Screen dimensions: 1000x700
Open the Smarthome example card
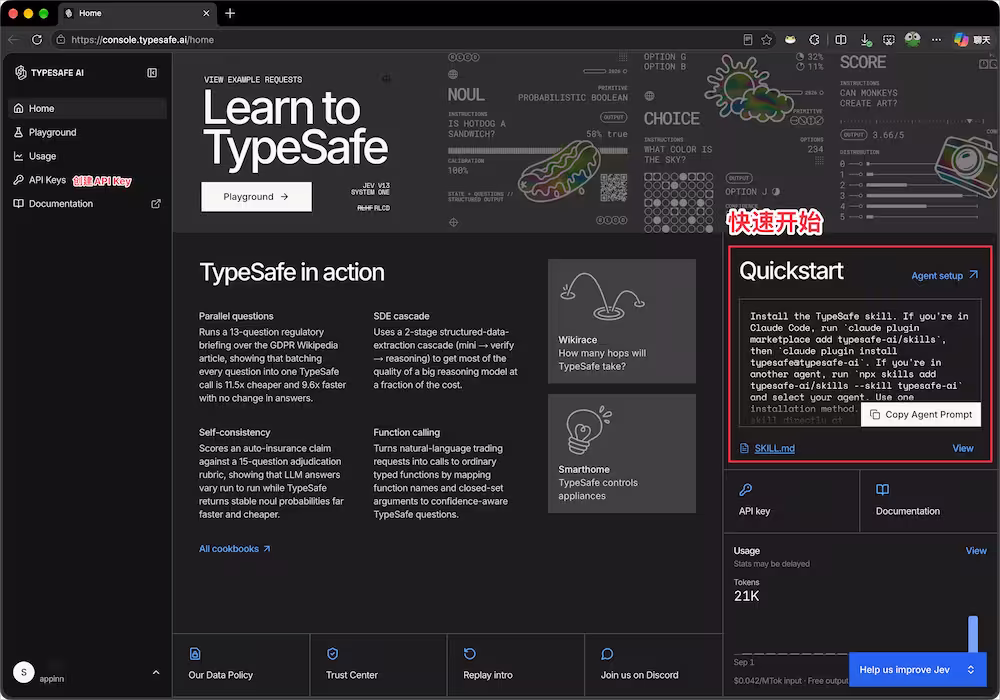coord(622,453)
